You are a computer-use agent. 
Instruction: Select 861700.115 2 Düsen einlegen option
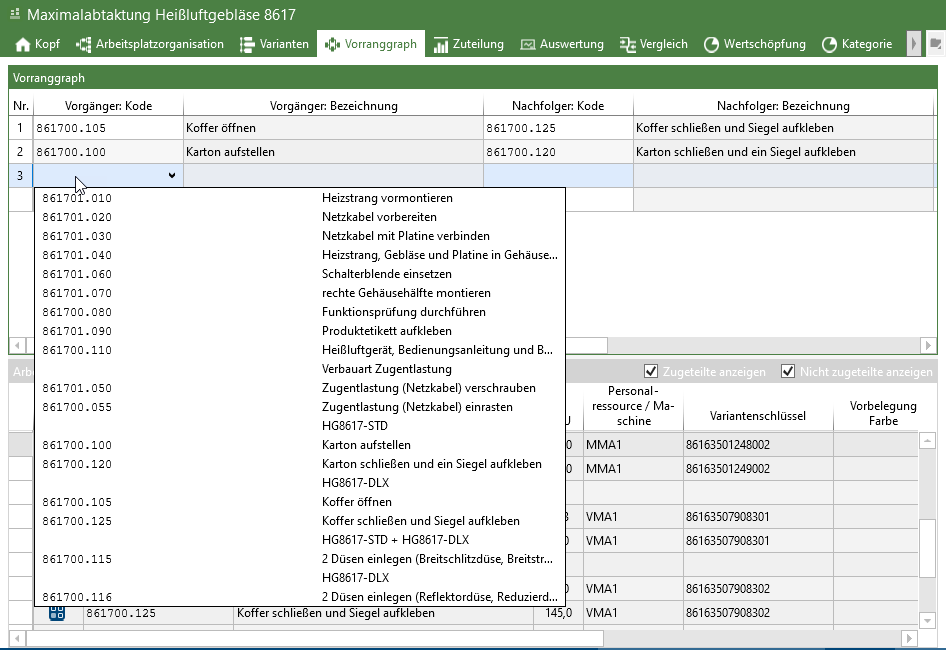[300, 559]
